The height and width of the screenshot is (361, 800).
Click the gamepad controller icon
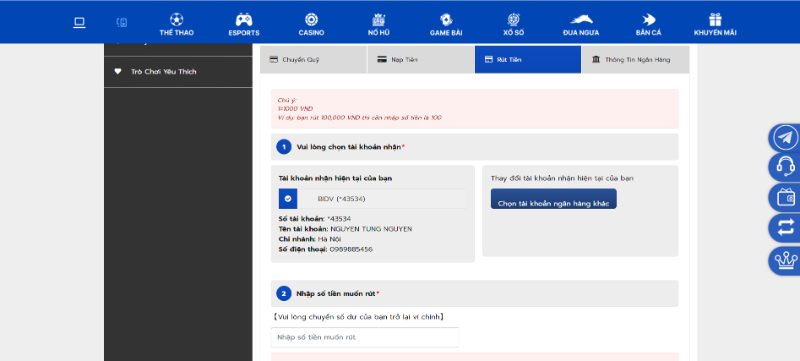(x=244, y=19)
